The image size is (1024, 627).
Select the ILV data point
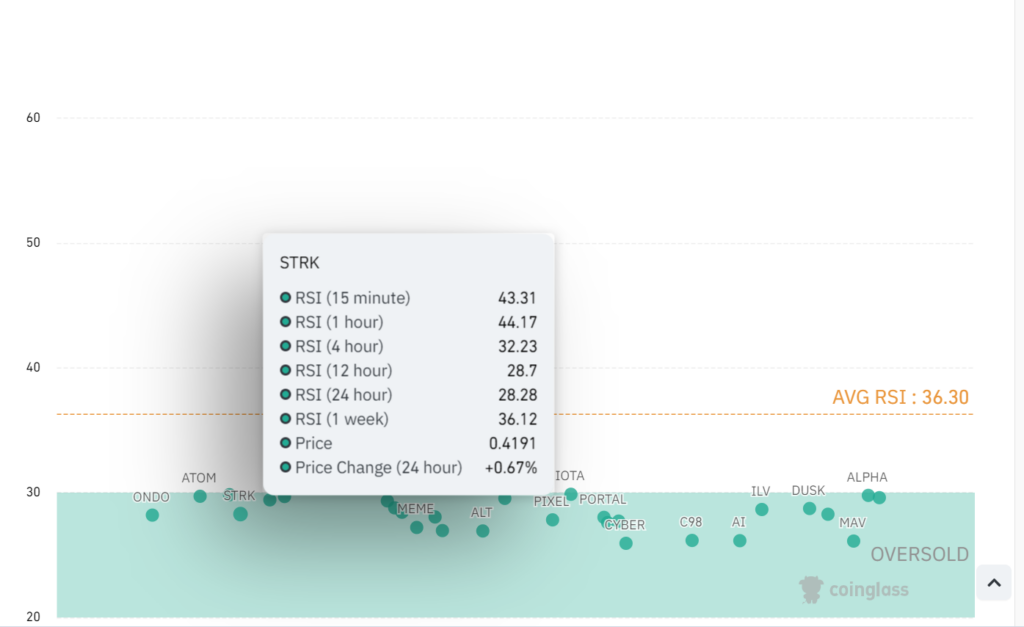(x=762, y=509)
